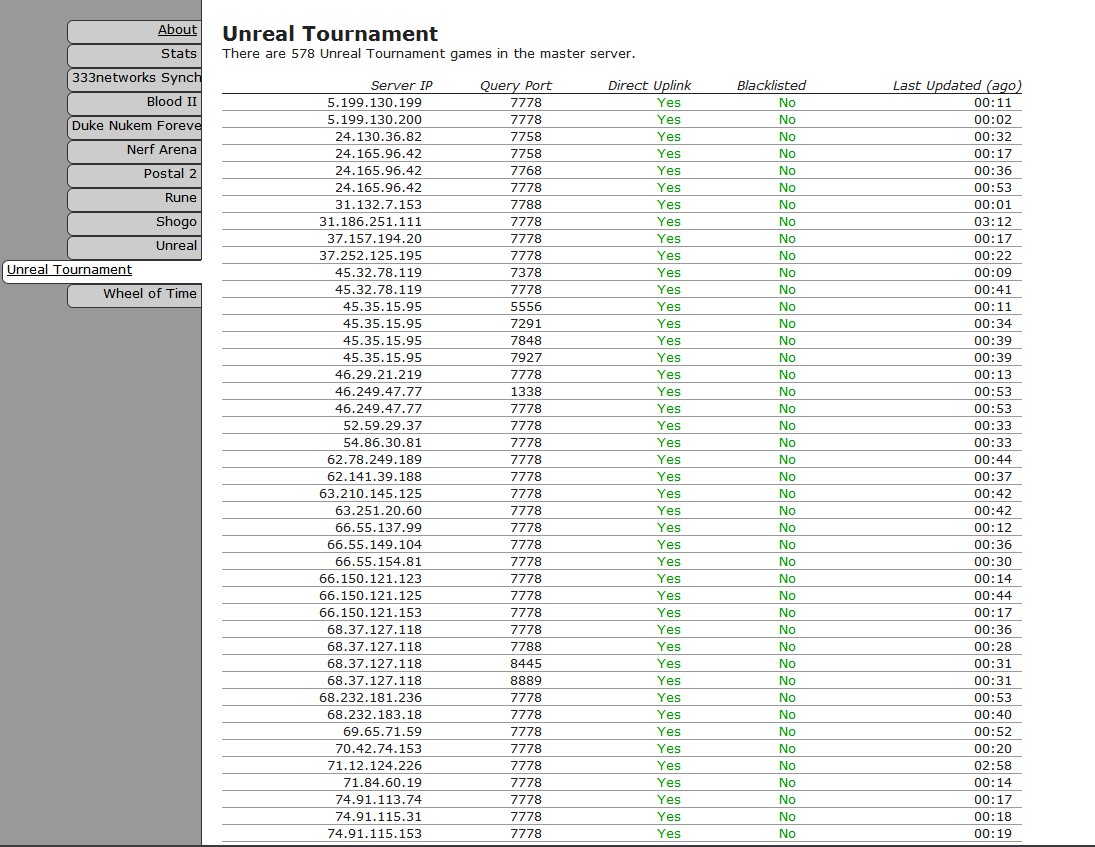Select server IP 66.150.121.123

point(371,578)
